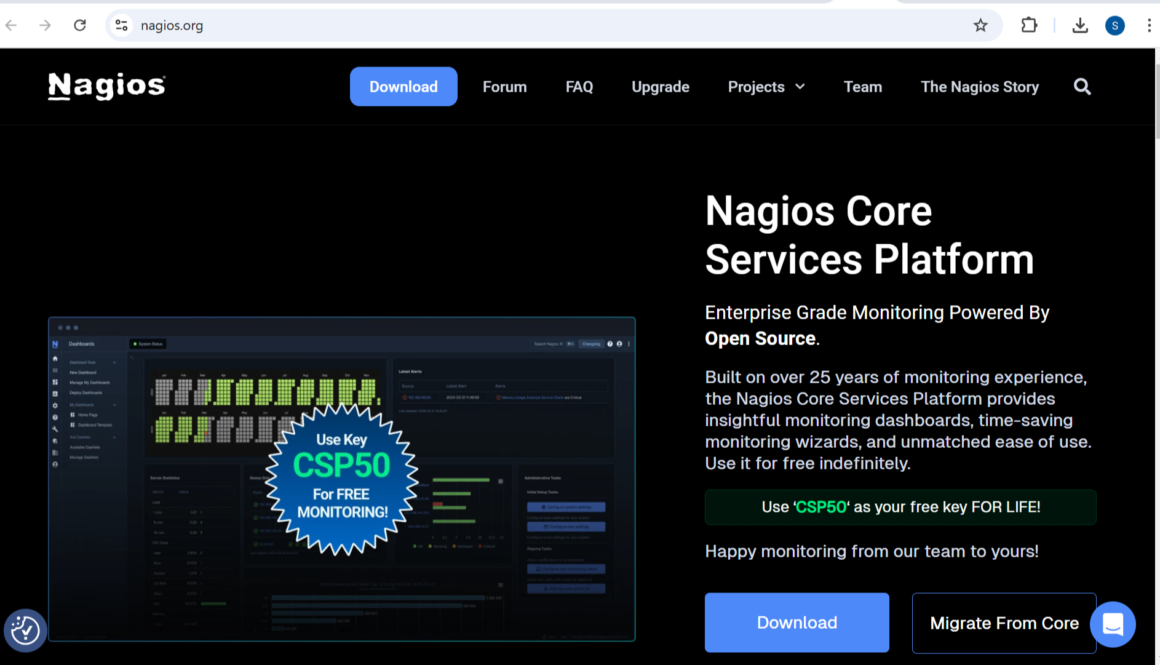Go back using the browser back arrow
This screenshot has height=665, width=1160.
point(11,25)
